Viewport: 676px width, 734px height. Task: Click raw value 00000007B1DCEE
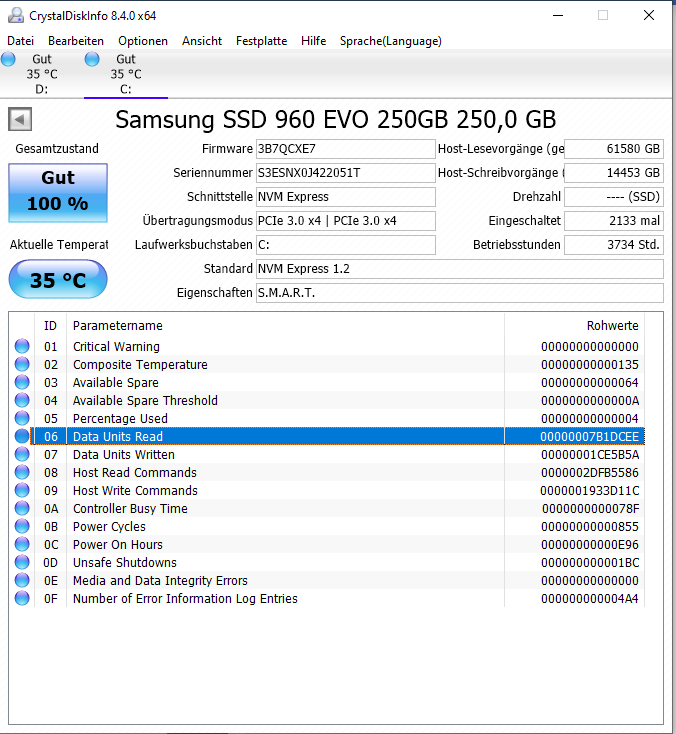coord(589,437)
